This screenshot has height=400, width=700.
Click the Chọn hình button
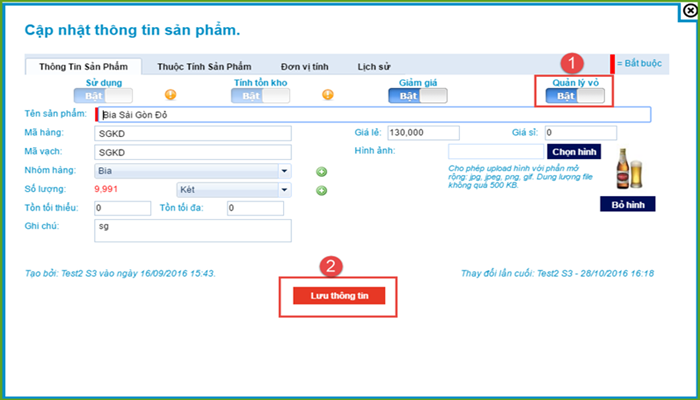(x=574, y=152)
